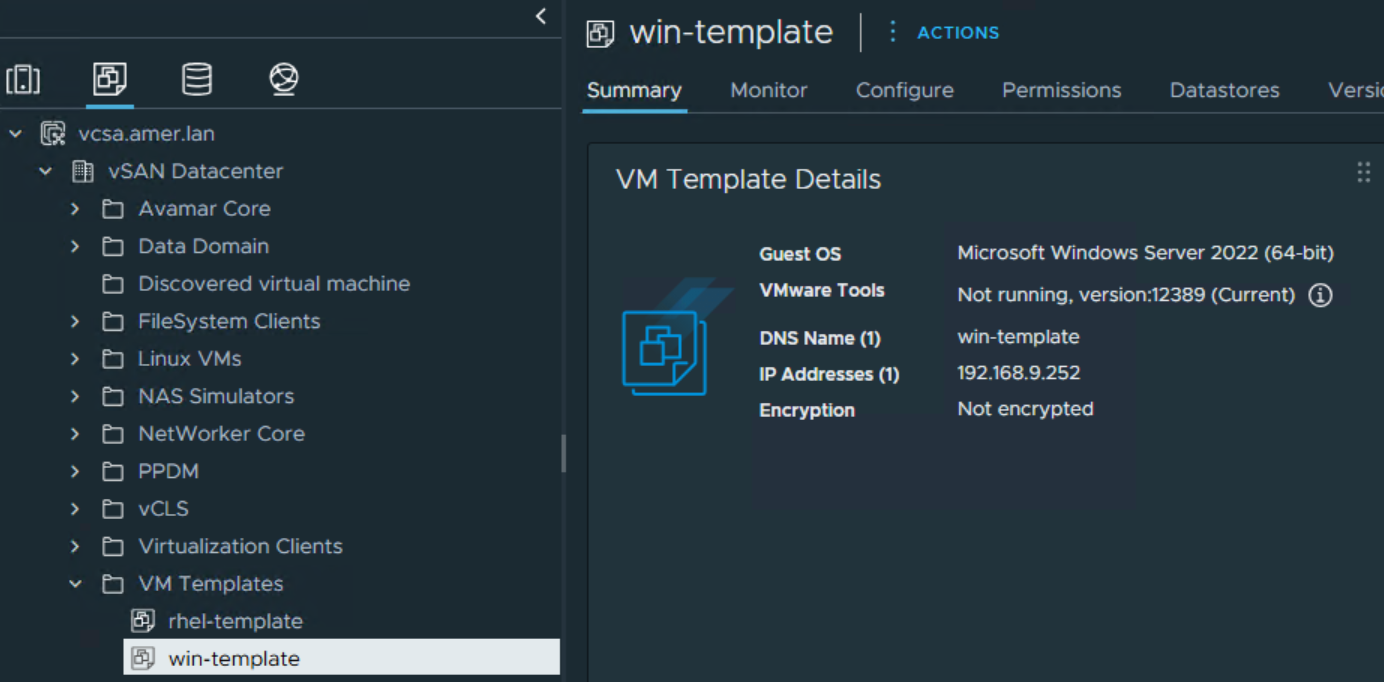The image size is (1384, 682).
Task: Click the scrollbar in the inventory tree
Action: [x=563, y=453]
